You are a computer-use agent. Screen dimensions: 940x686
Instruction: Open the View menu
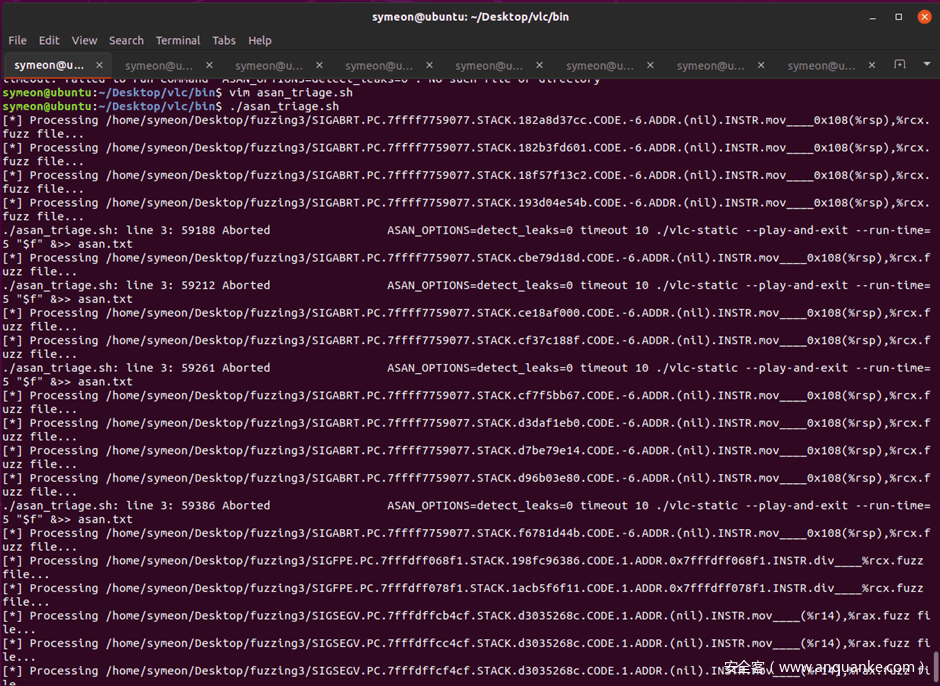[x=85, y=41]
